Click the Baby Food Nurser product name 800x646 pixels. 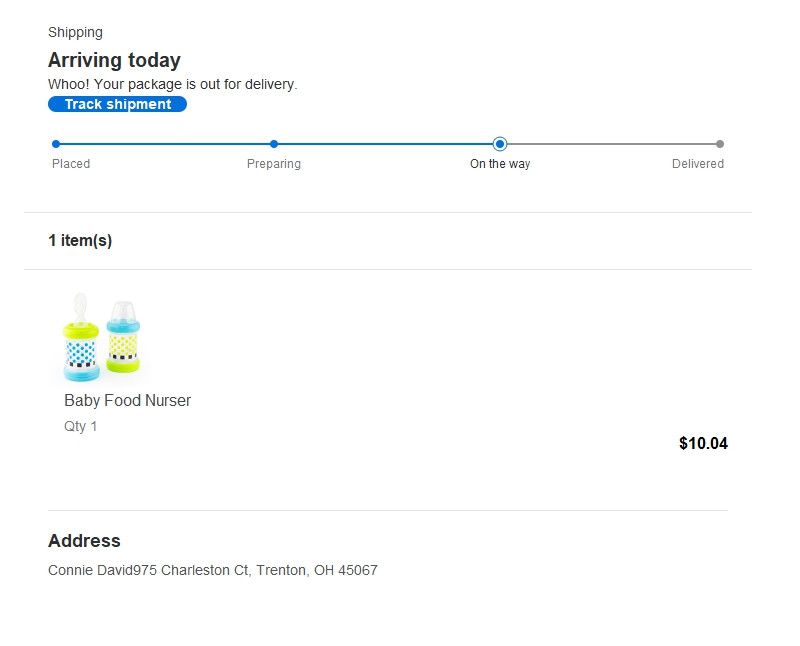[x=127, y=401]
